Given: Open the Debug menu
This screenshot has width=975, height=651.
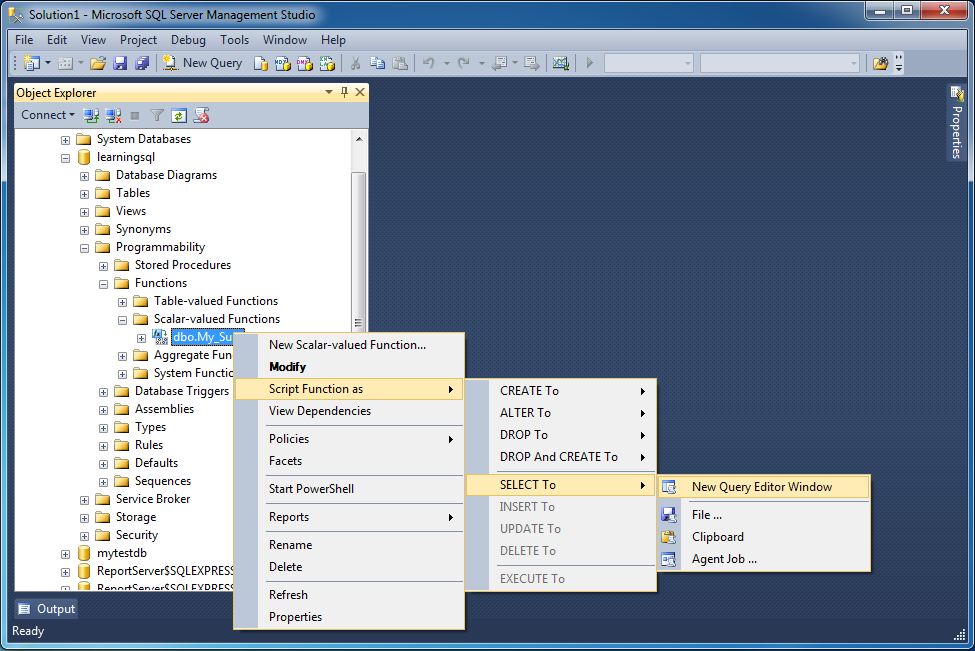Looking at the screenshot, I should 188,40.
